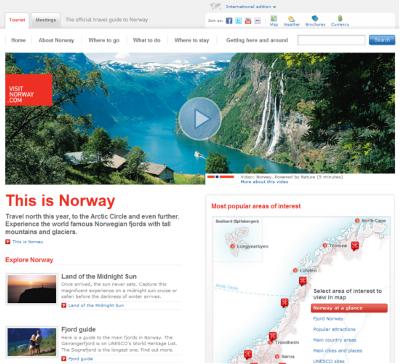Click the world map globe icon
Screen dimensions: 400x364
[216, 6]
